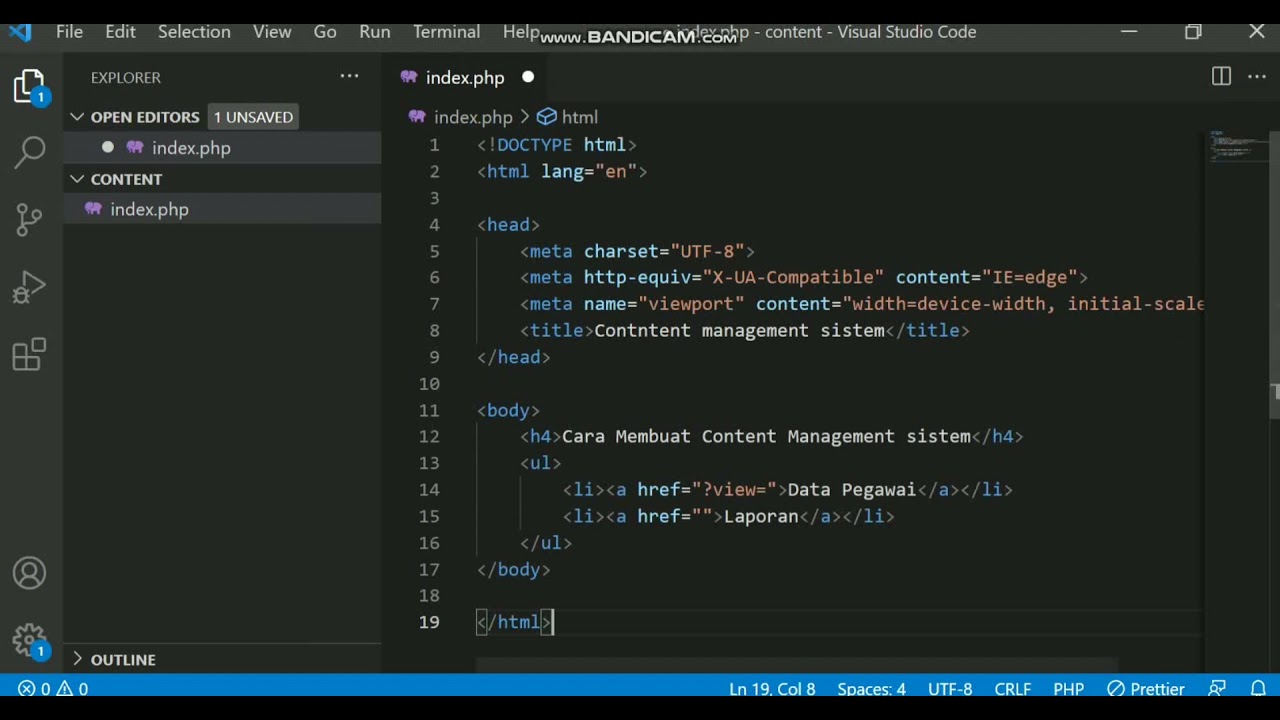Collapse the Open Editors section
This screenshot has height=720, width=1280.
click(x=77, y=117)
